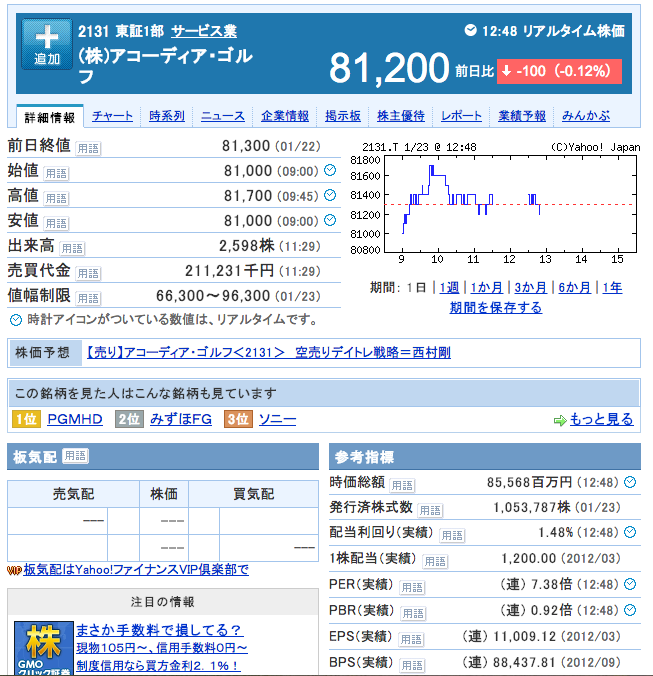
Task: Click the 2,598株 volume value
Action: click(247, 246)
